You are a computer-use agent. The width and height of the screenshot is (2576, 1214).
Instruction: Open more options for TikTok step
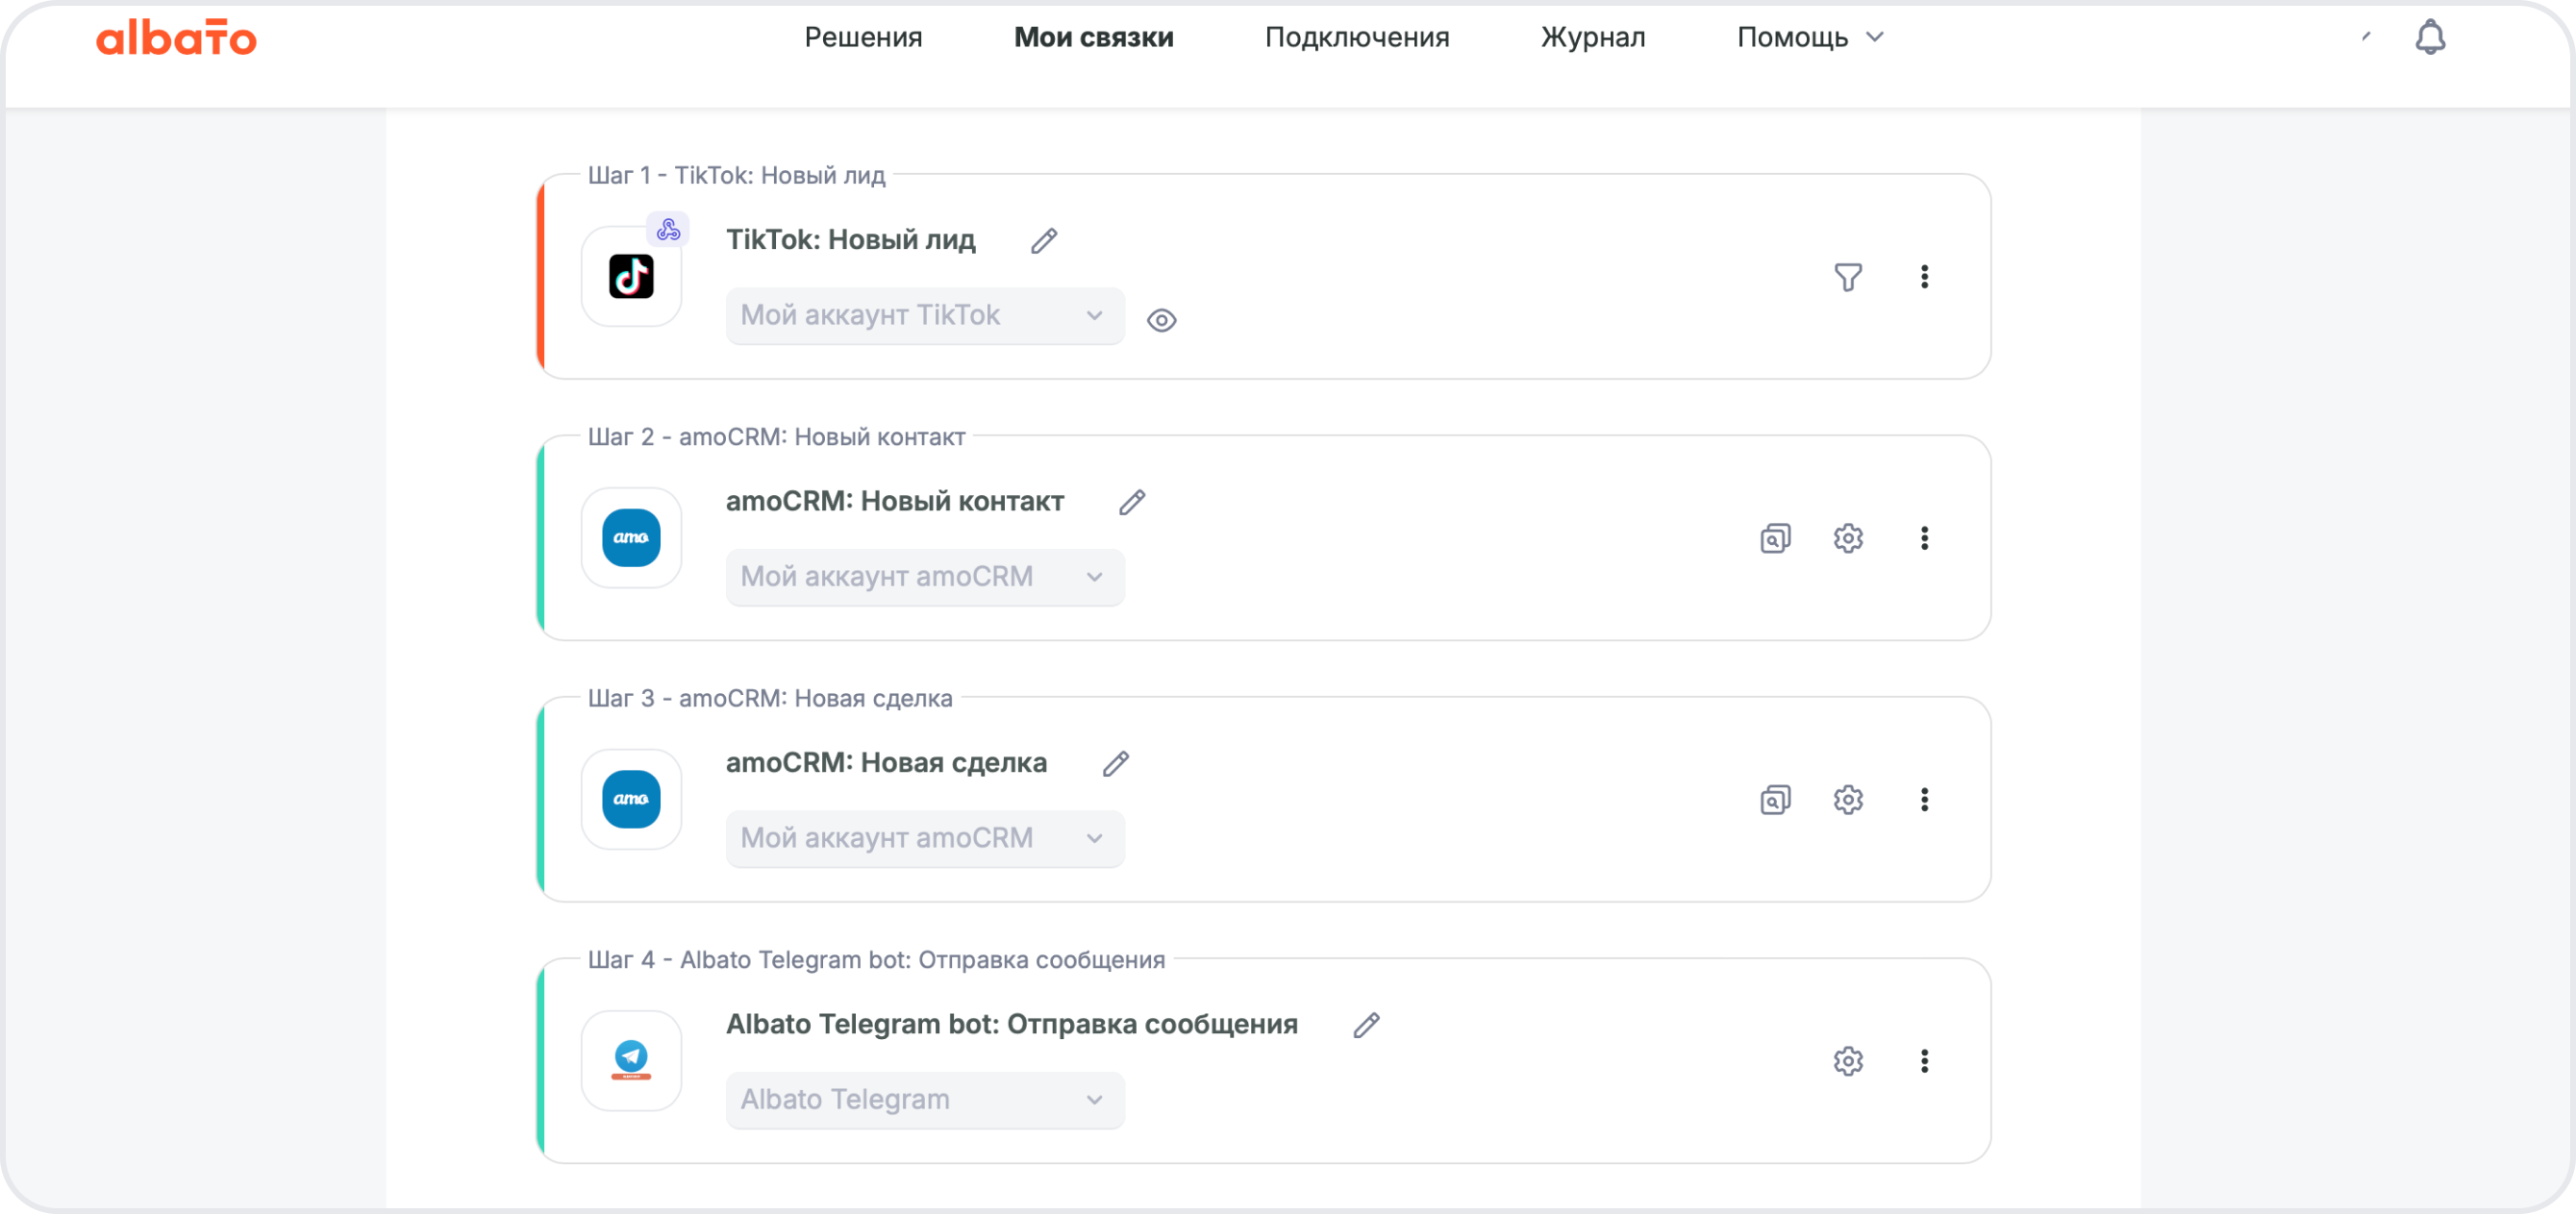click(x=1924, y=277)
